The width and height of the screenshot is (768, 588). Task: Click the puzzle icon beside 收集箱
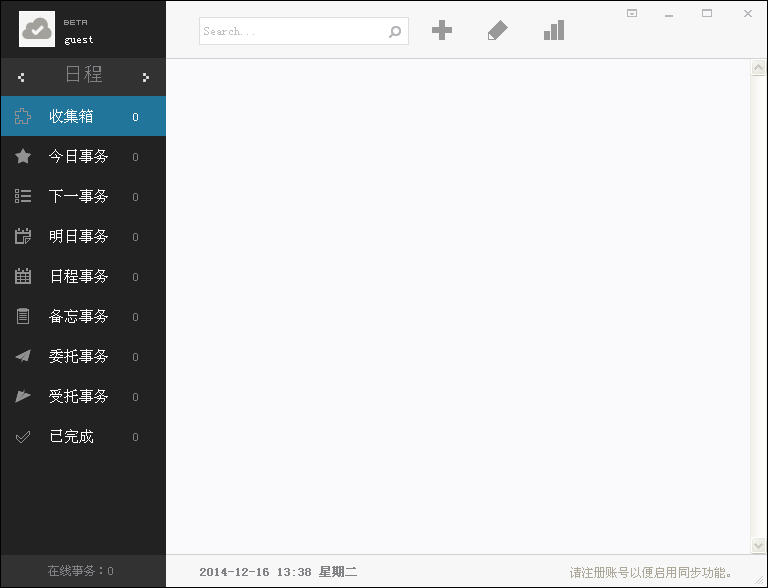(x=23, y=116)
